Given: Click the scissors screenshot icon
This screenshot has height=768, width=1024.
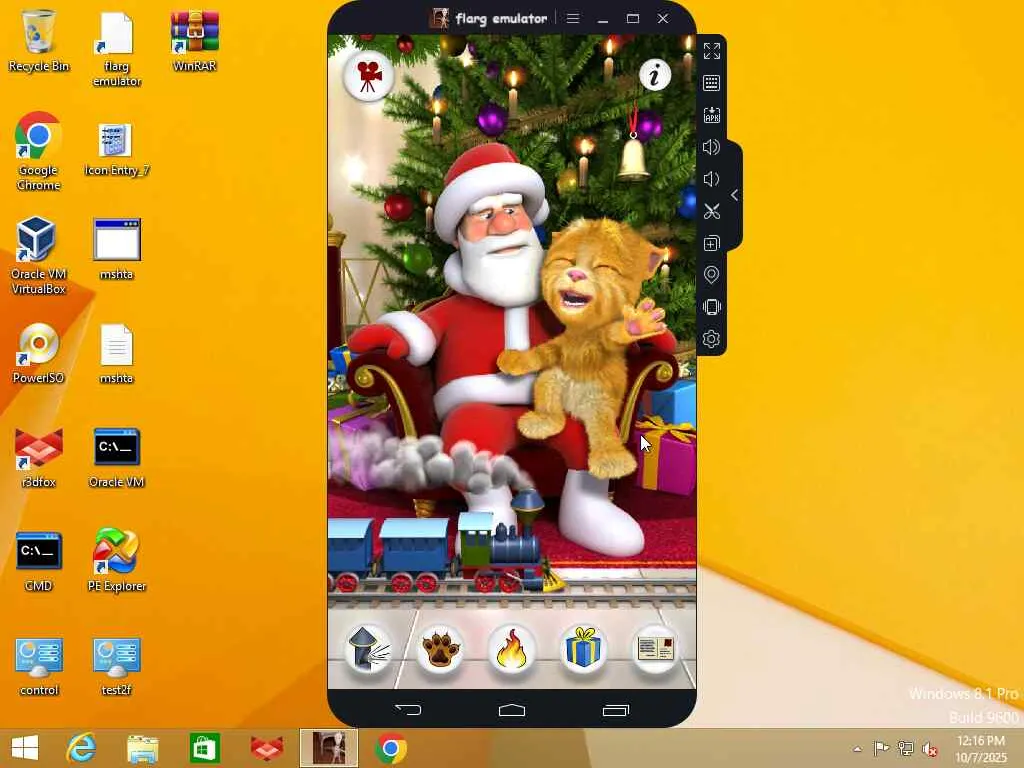Looking at the screenshot, I should pos(711,211).
